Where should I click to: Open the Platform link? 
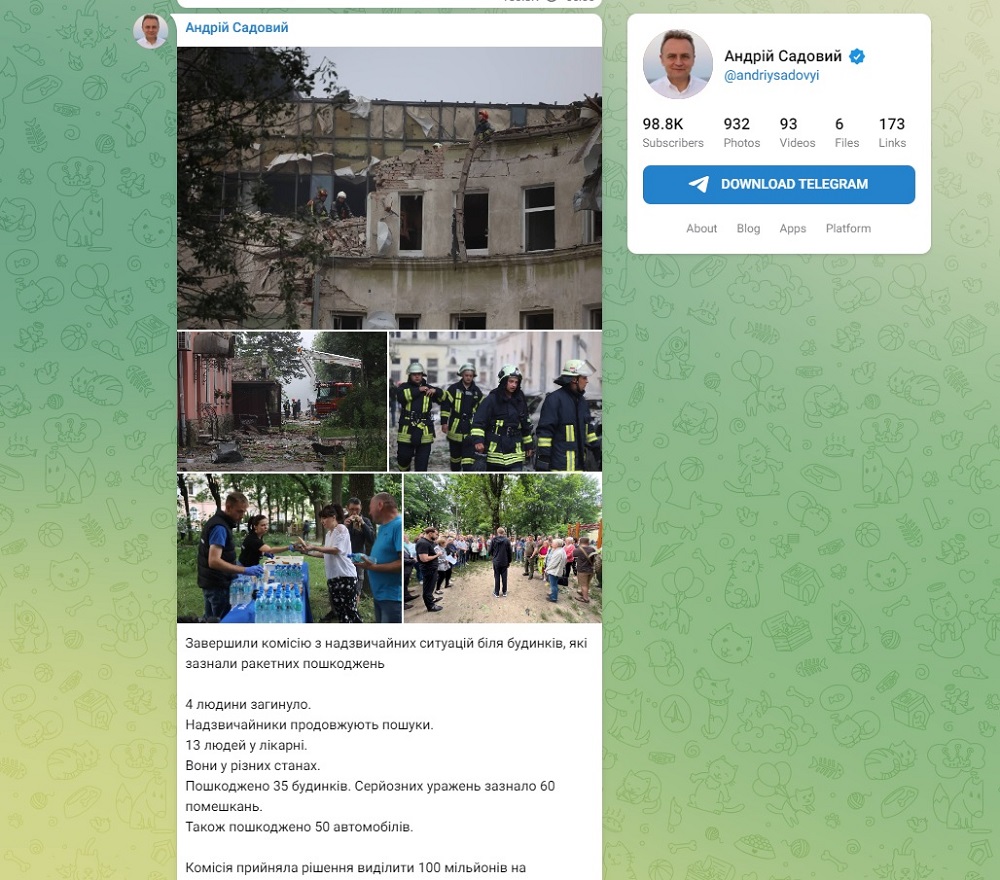[848, 228]
